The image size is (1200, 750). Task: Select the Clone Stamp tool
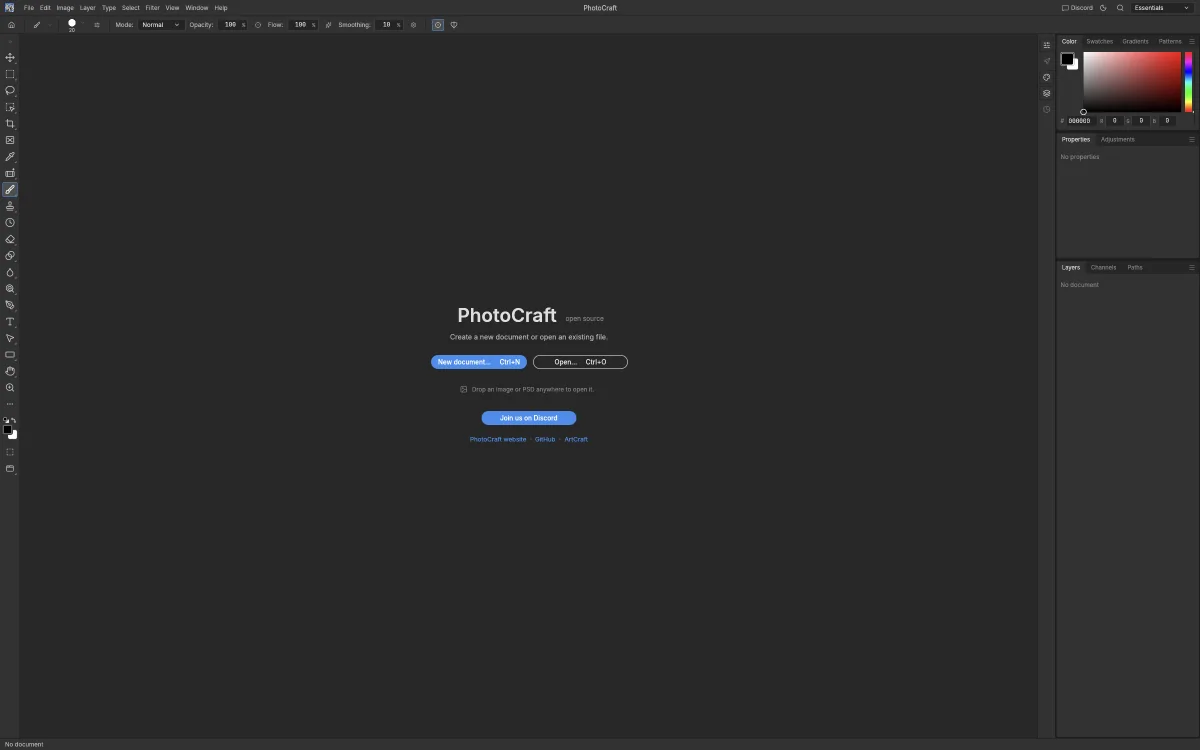click(x=10, y=206)
